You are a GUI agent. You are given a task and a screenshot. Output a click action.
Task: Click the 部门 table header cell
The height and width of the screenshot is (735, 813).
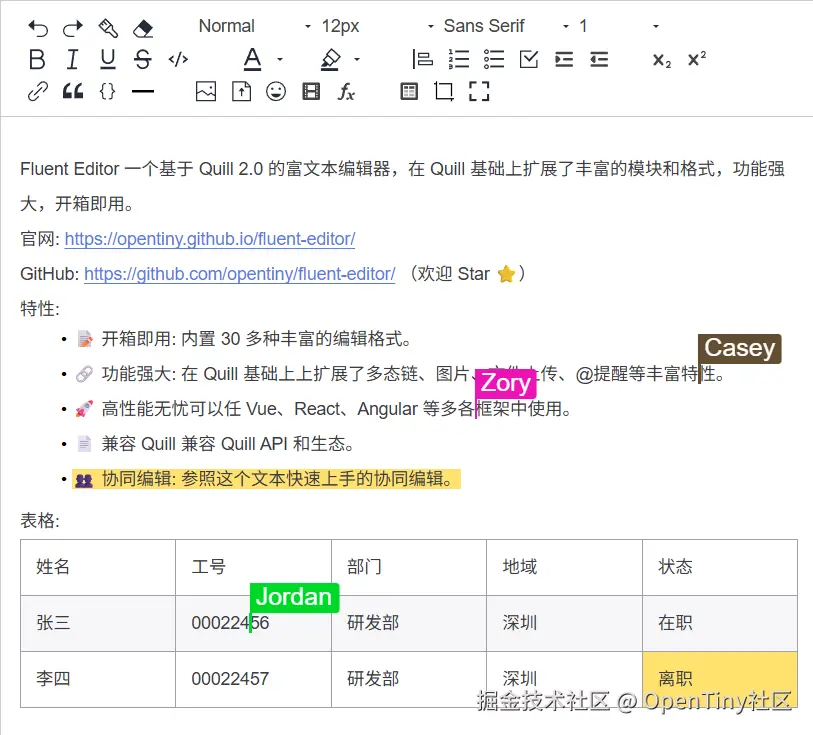409,567
